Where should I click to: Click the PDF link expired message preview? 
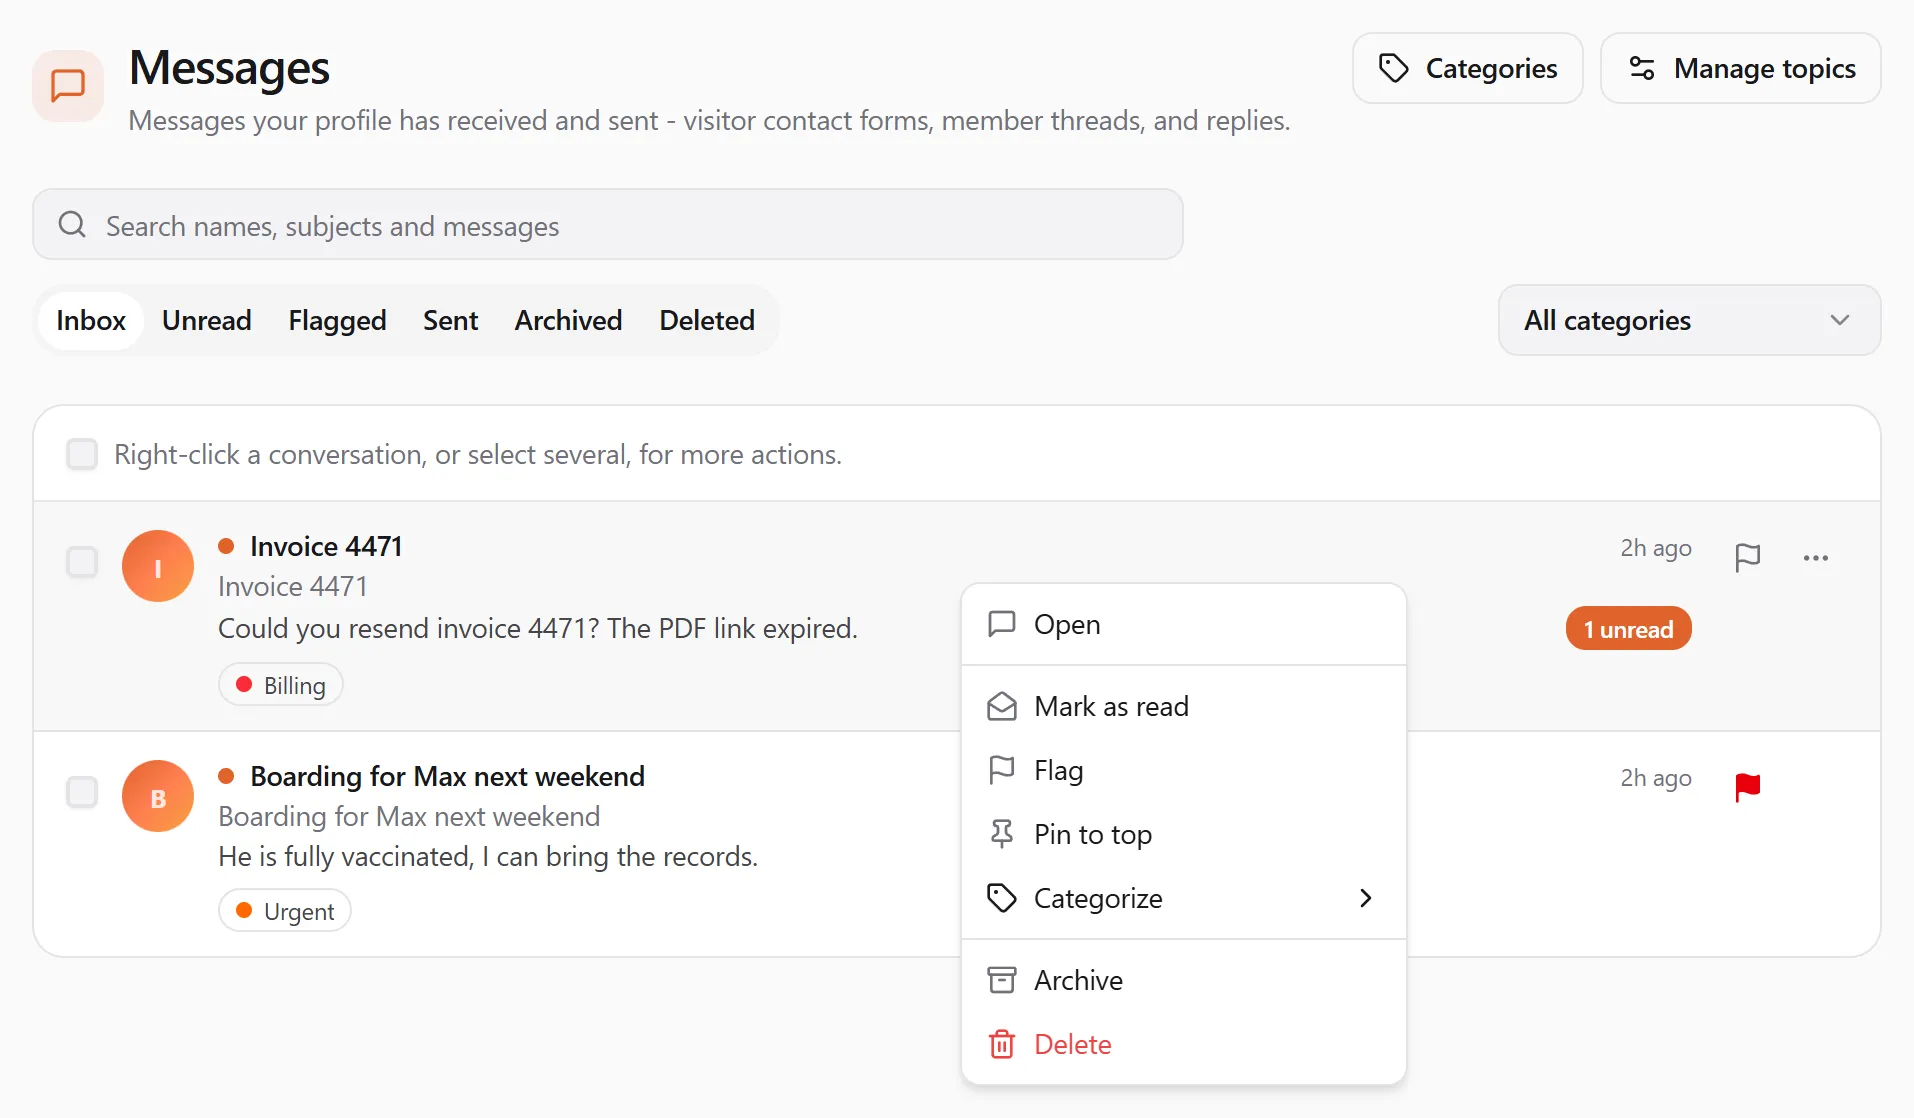pos(538,628)
